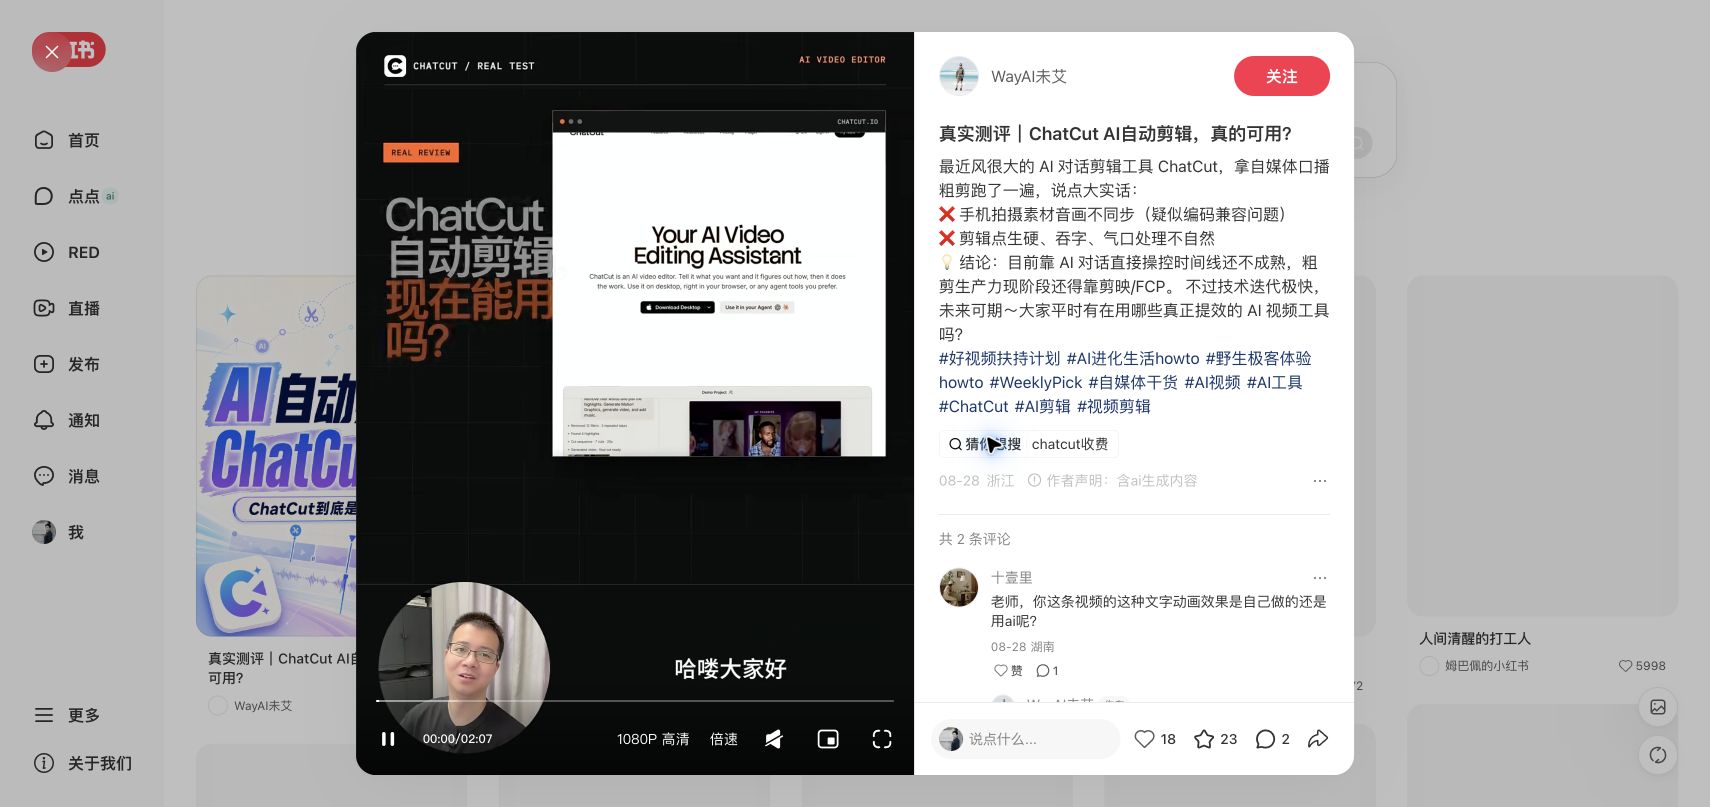Image resolution: width=1710 pixels, height=807 pixels.
Task: Toggle the video mute speaker icon
Action: [774, 739]
